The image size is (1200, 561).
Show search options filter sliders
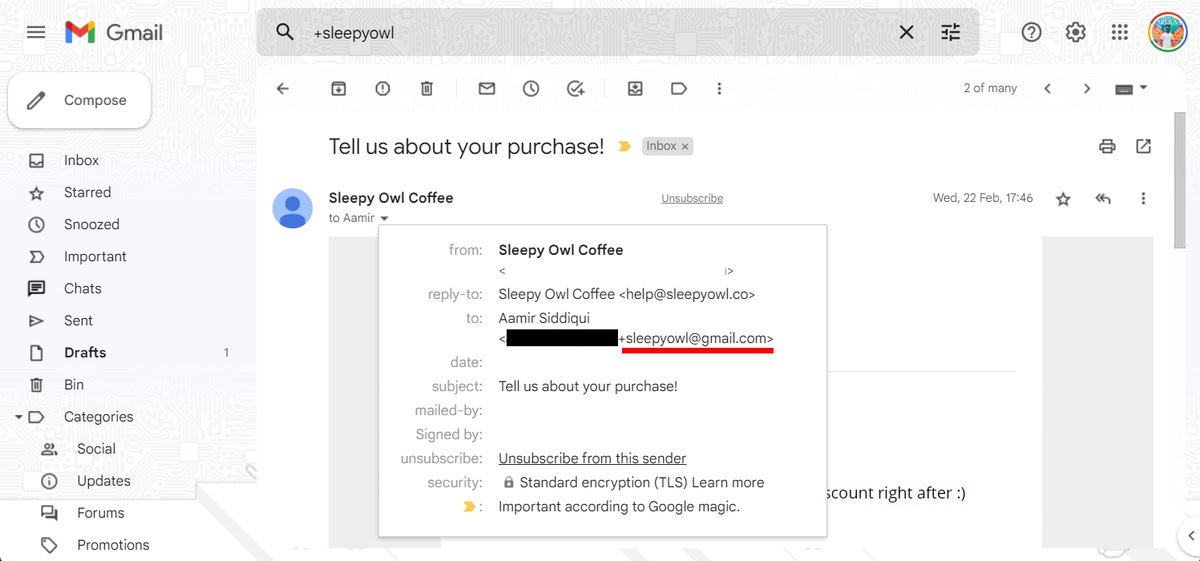(951, 33)
